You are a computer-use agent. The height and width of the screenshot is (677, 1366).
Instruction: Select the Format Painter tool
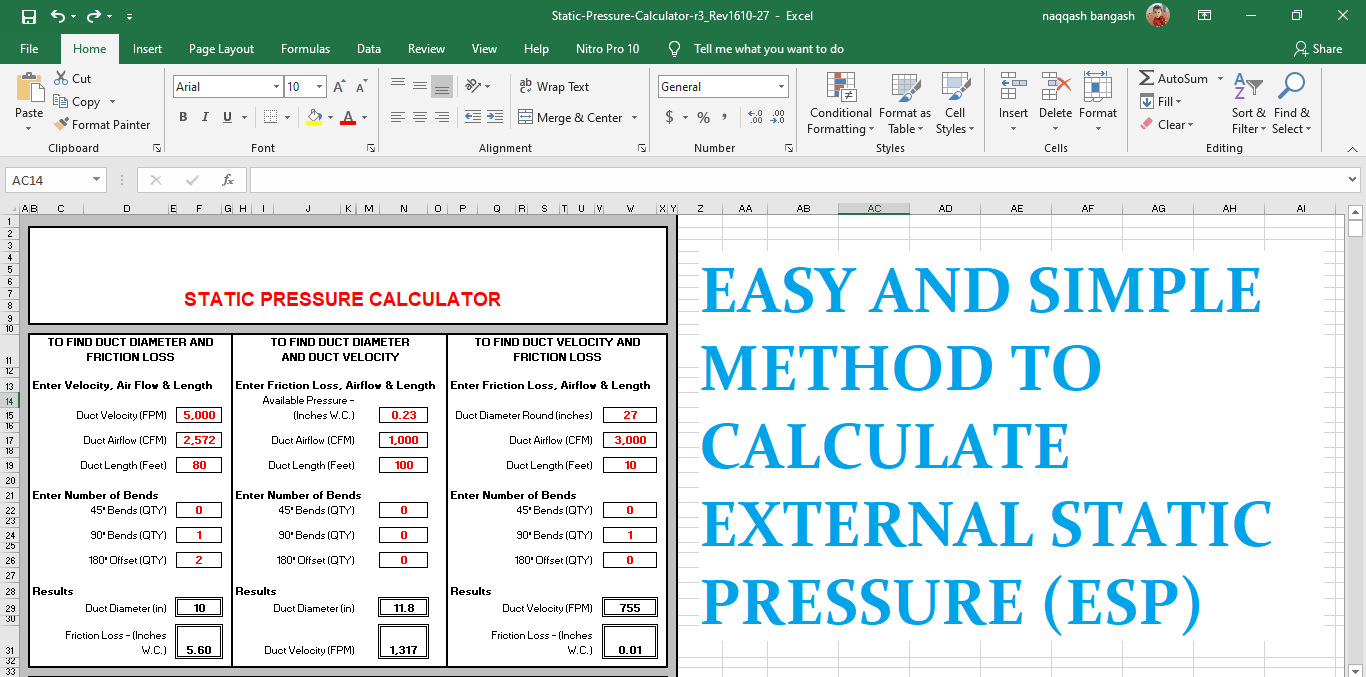coord(103,124)
